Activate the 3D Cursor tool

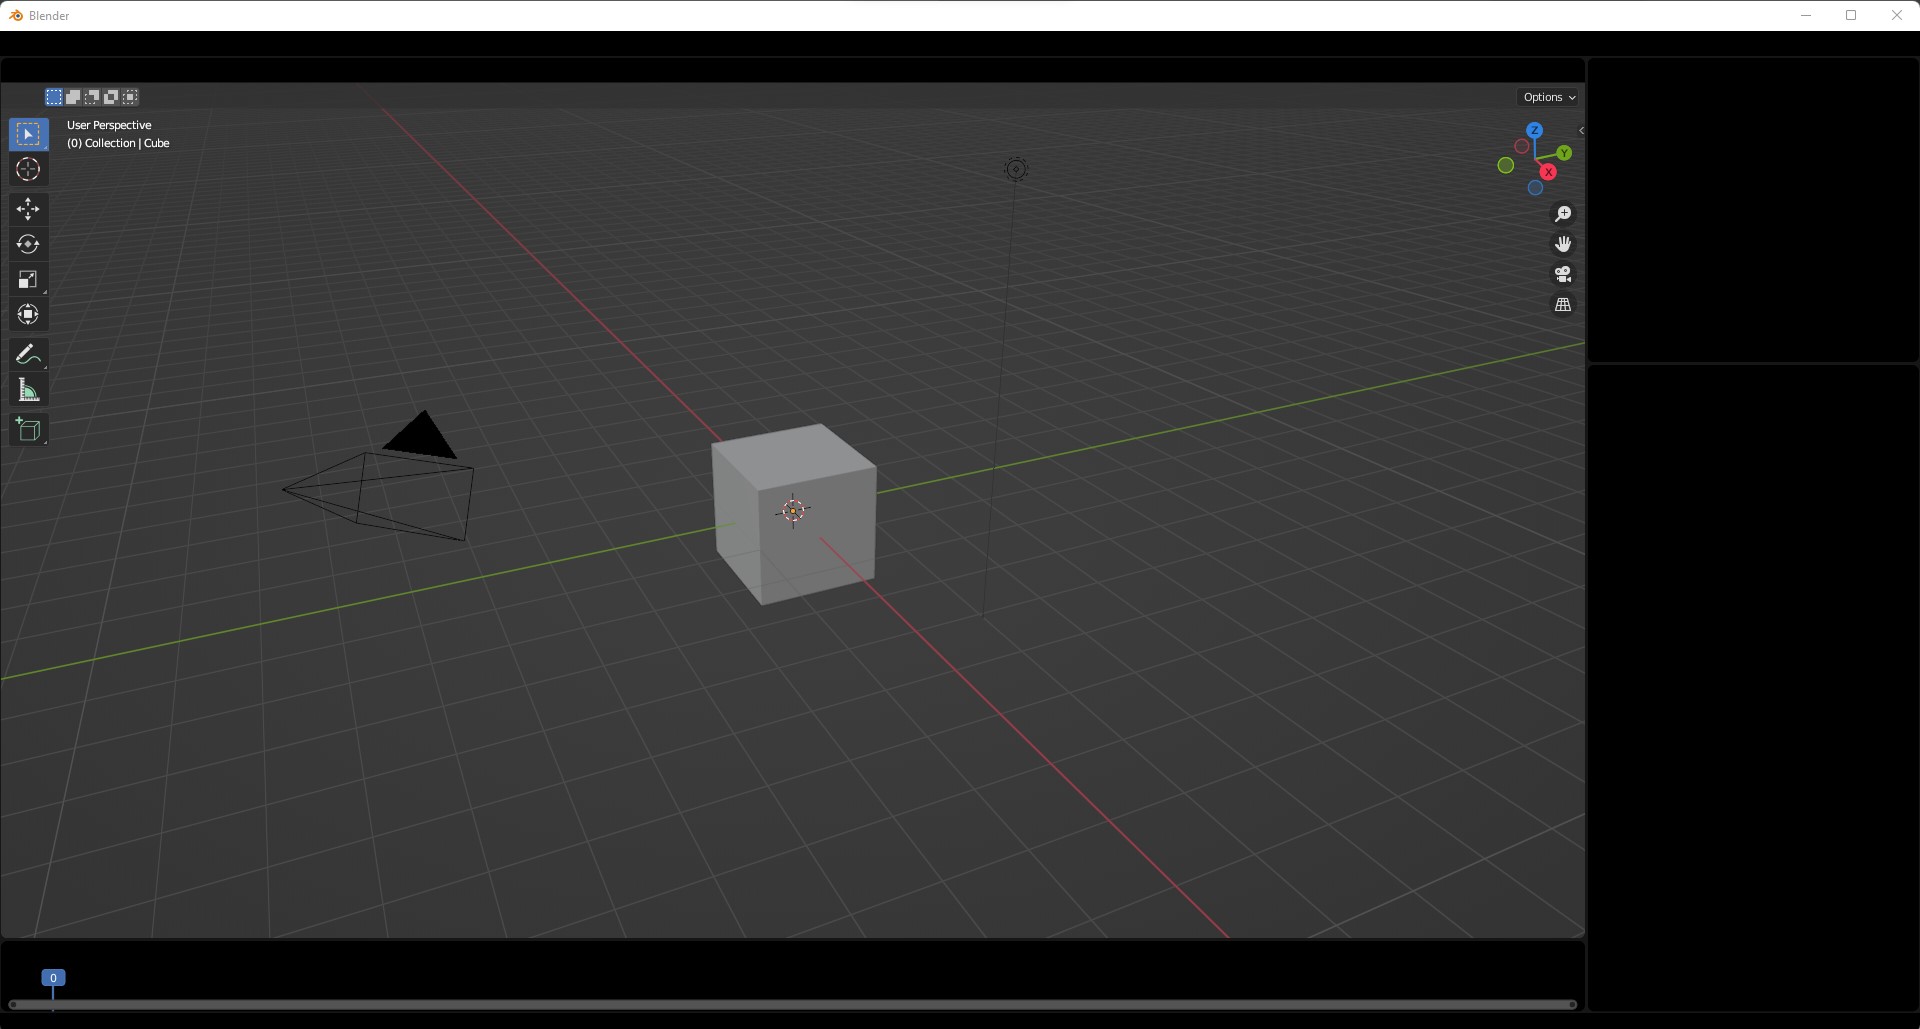(28, 169)
